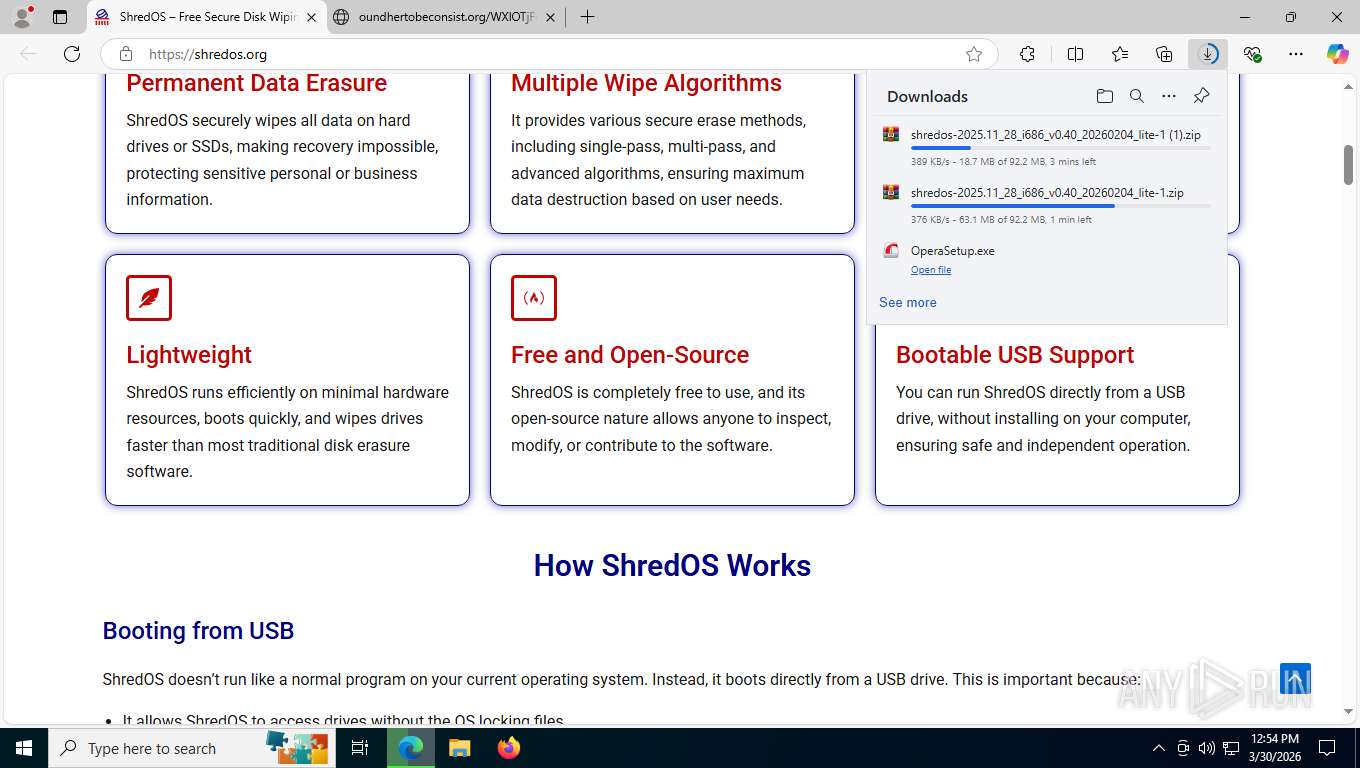Click the How ShredOS Works heading
Viewport: 1360px width, 768px height.
click(672, 566)
